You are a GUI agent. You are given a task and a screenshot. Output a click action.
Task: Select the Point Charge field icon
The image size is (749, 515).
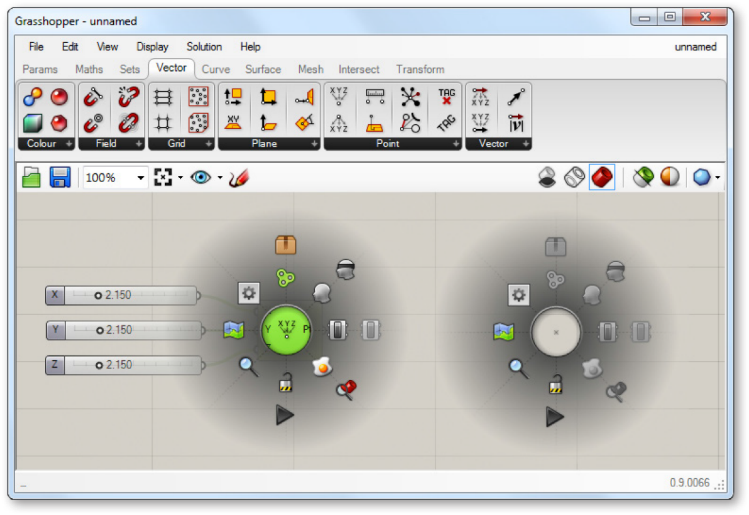(93, 123)
